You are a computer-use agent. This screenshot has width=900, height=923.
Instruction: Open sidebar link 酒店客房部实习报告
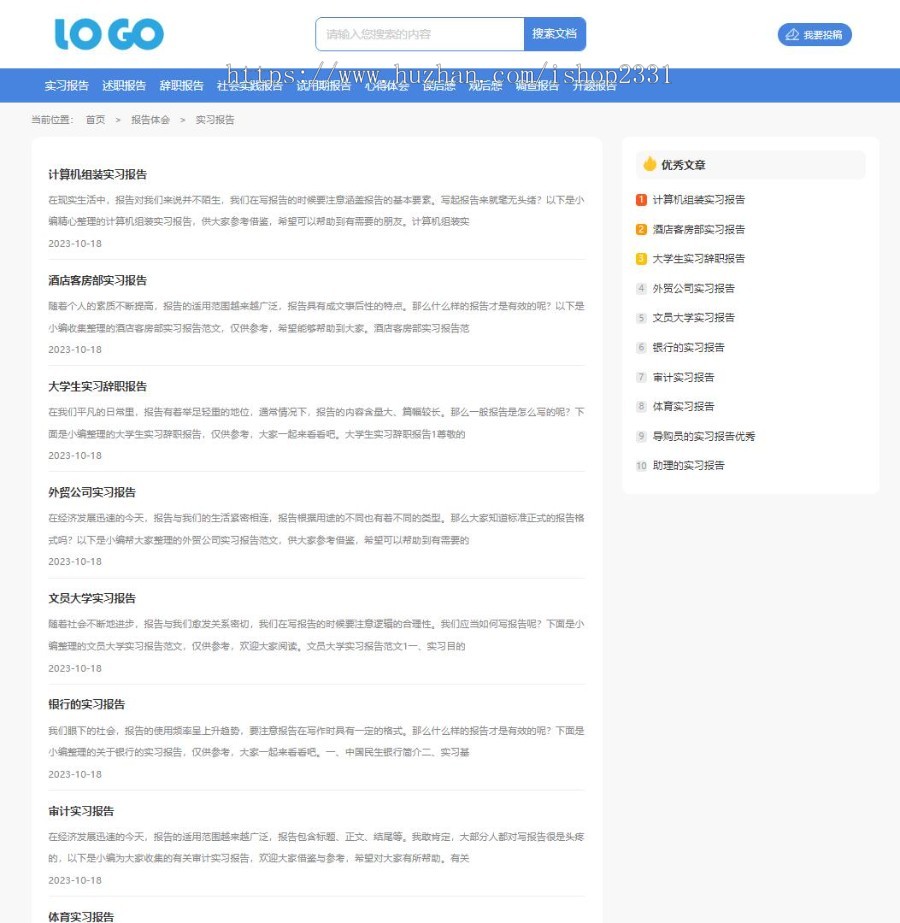(x=699, y=230)
